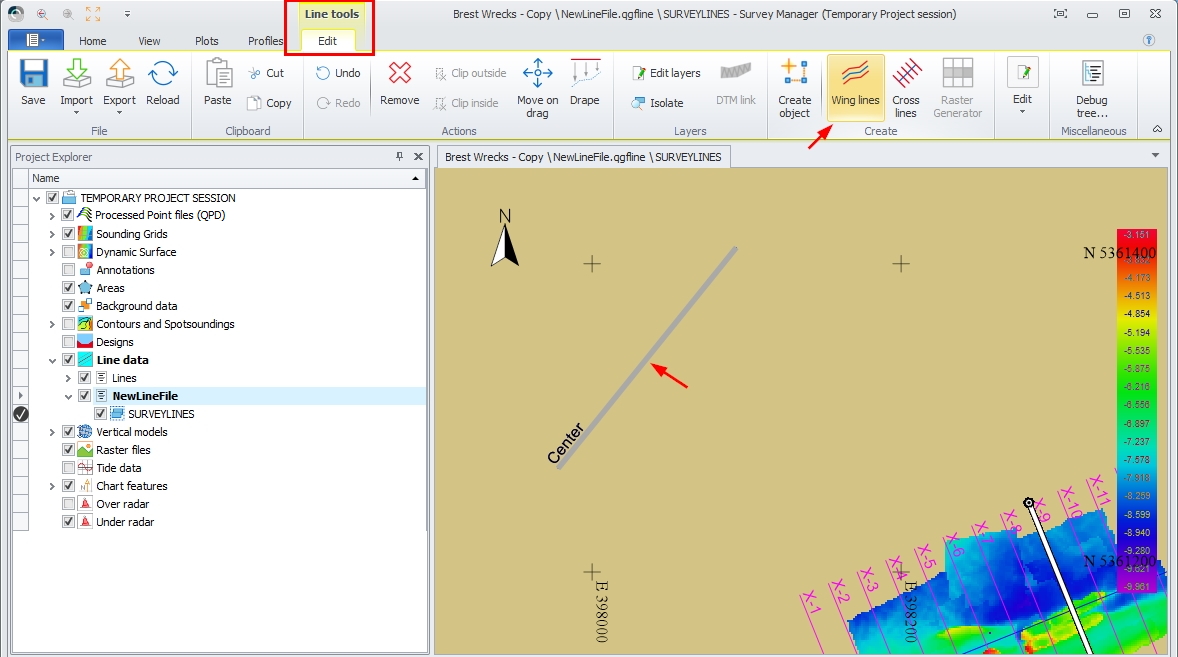Toggle the Tide data checkbox

point(68,468)
